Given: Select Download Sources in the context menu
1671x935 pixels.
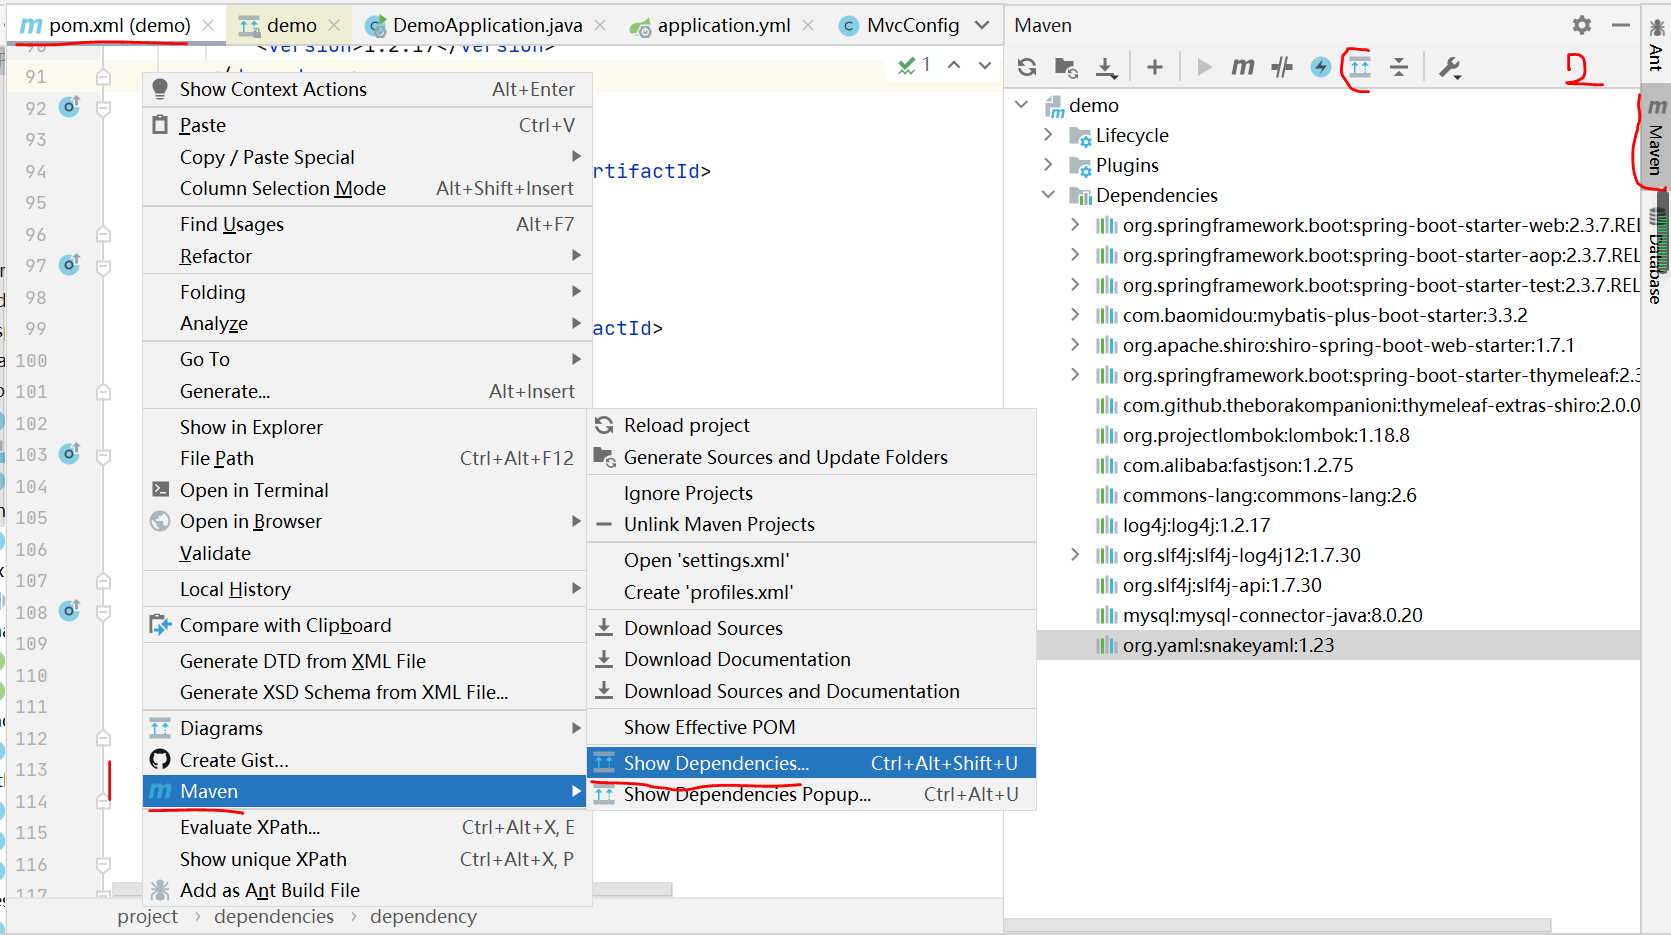Looking at the screenshot, I should tap(704, 627).
